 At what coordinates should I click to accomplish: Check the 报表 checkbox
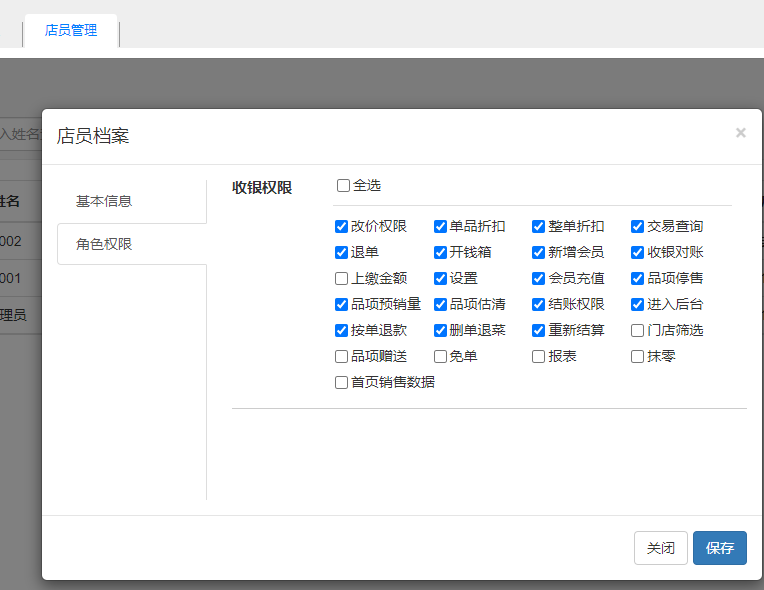(x=539, y=356)
